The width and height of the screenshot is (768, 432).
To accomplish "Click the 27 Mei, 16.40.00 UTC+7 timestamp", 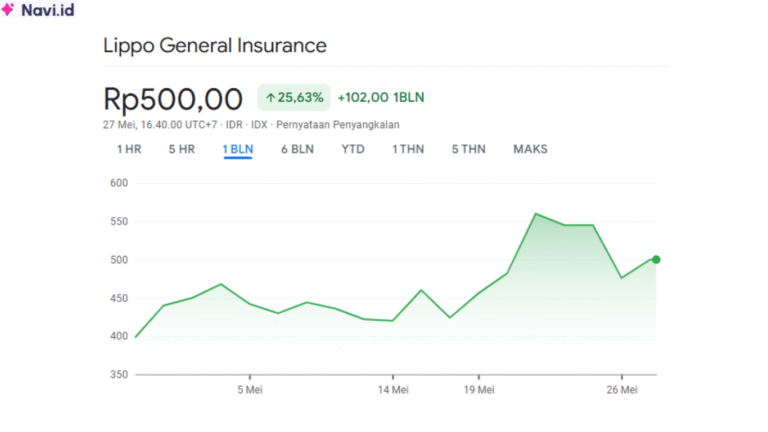I will pos(160,125).
